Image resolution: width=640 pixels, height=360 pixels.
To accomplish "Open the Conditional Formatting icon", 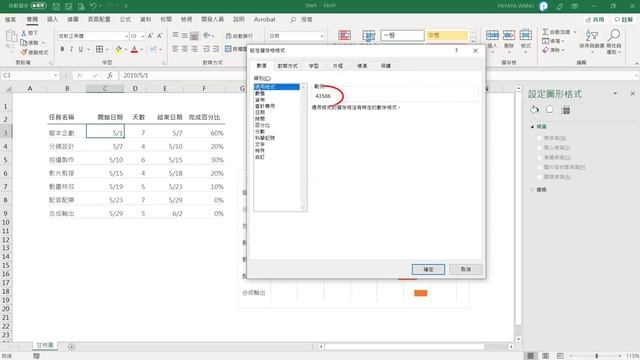I will [344, 36].
